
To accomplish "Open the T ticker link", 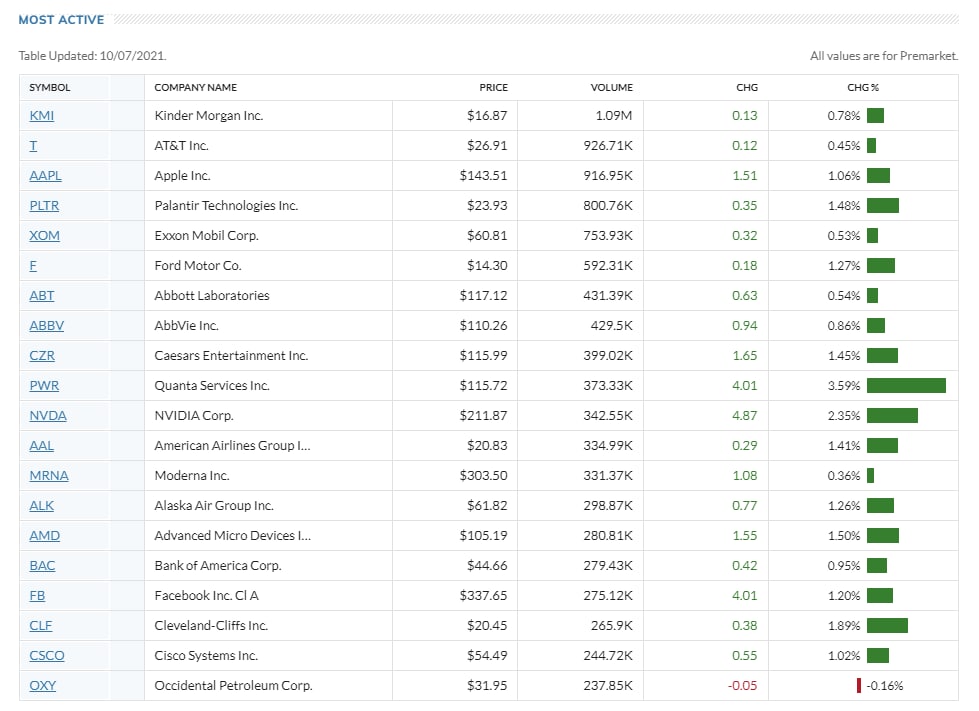I will [33, 145].
